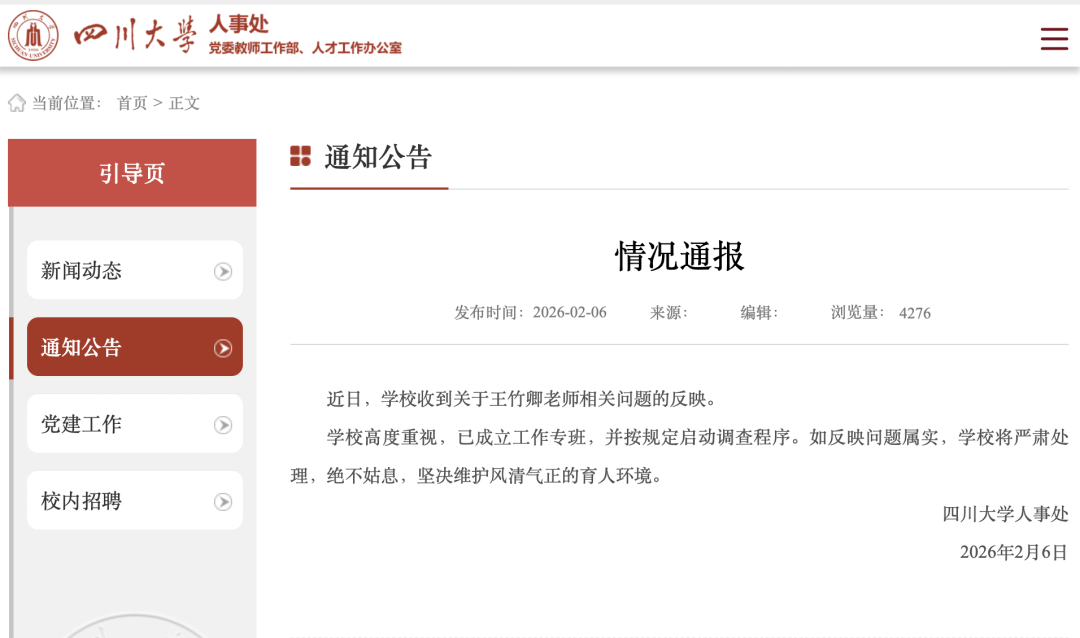Click the 正文 breadcrumb item

point(184,103)
